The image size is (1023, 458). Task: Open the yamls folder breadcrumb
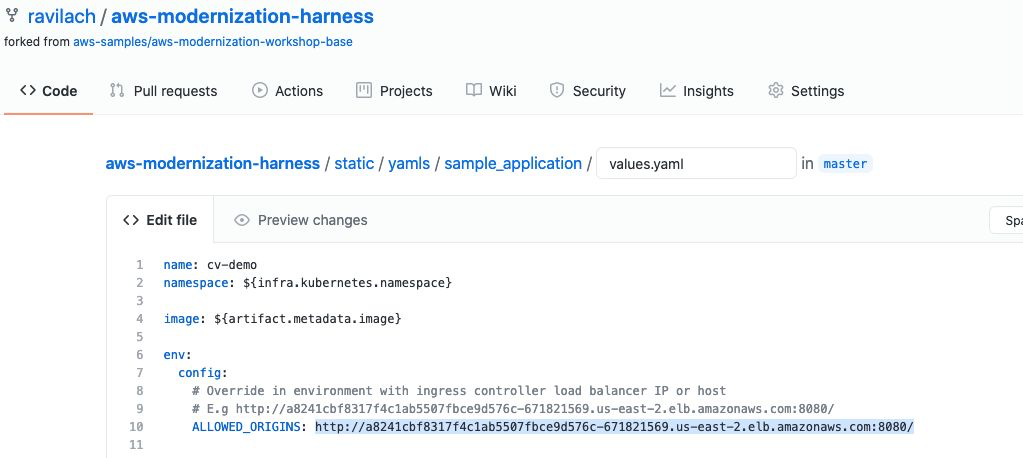coord(409,163)
